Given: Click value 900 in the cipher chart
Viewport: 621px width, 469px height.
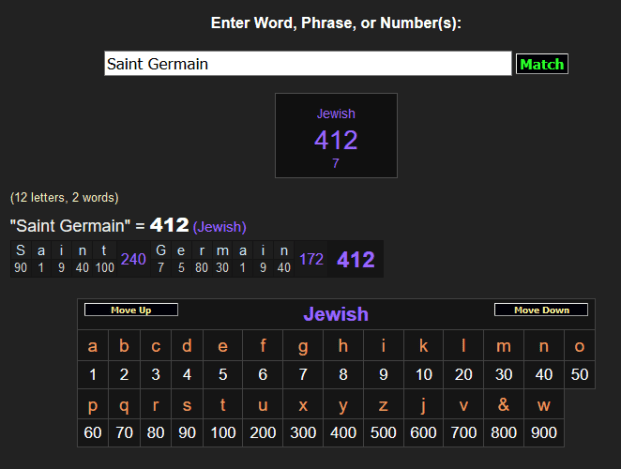Looking at the screenshot, I should coord(543,433).
